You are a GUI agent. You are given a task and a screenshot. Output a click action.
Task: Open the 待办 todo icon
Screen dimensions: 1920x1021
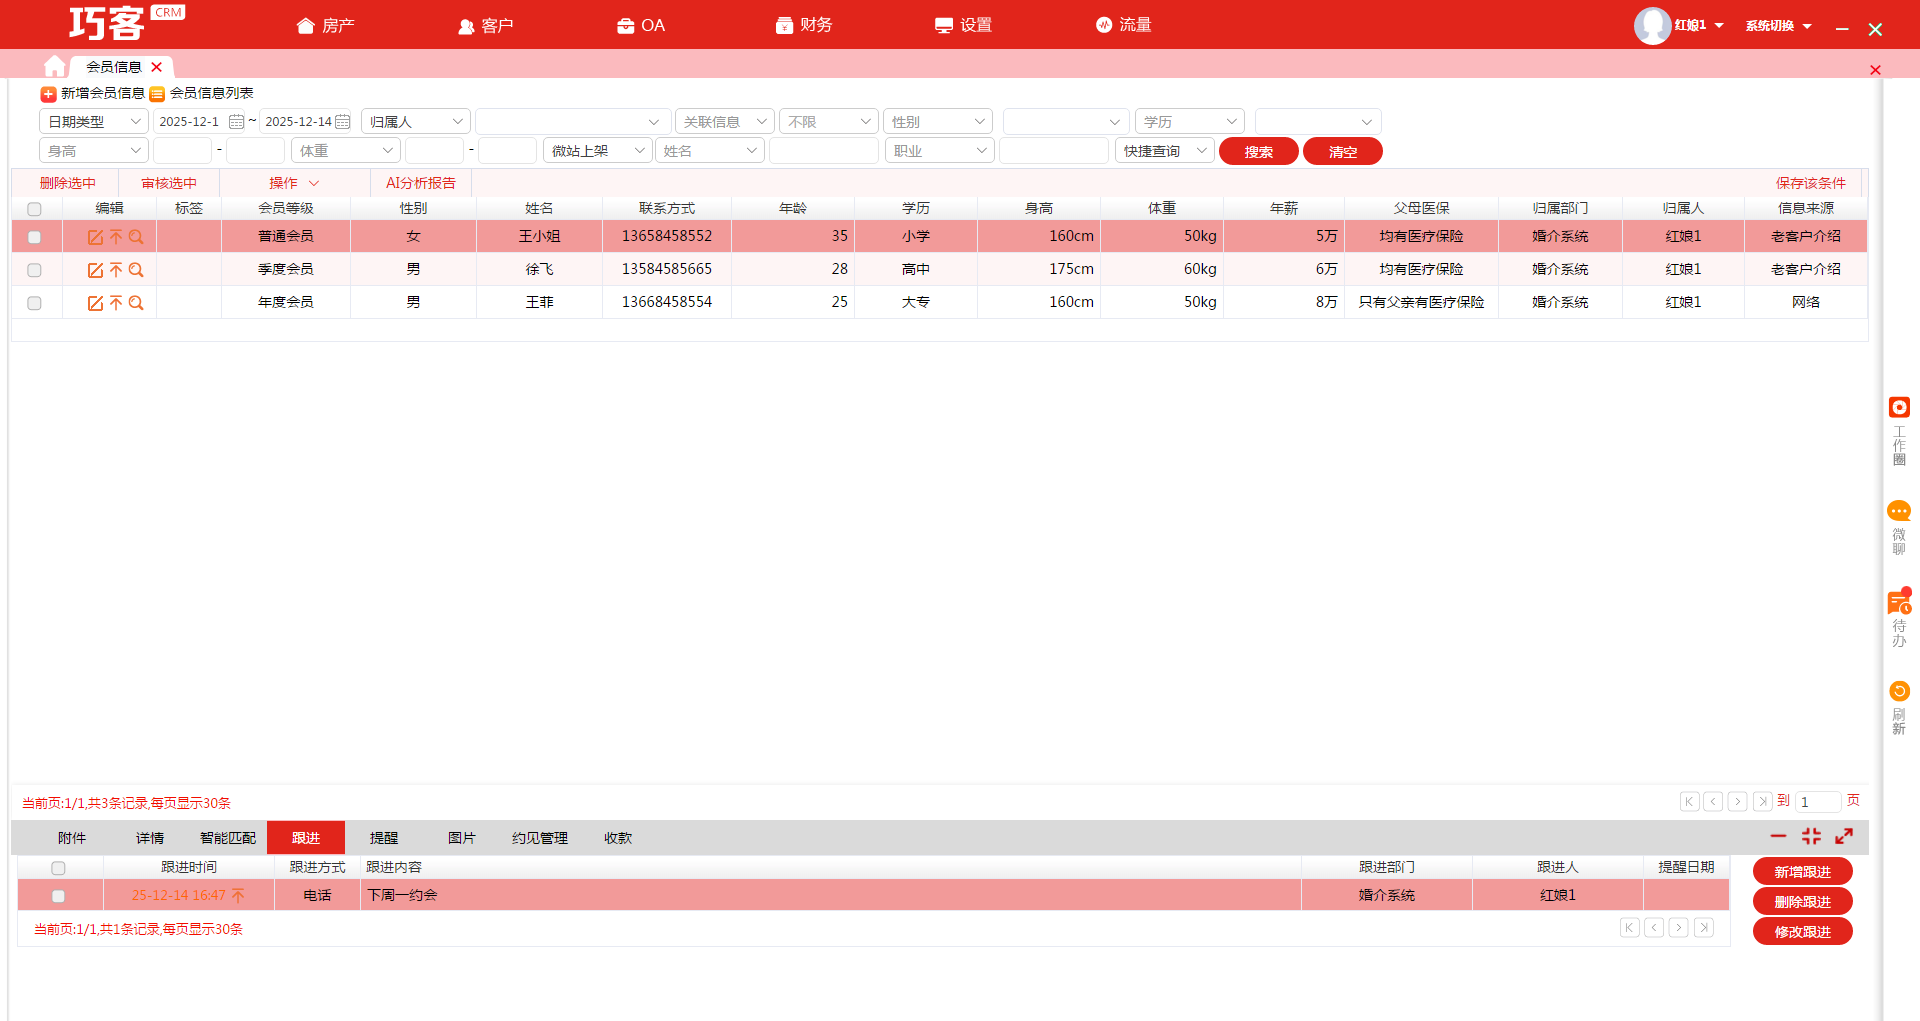coord(1899,603)
